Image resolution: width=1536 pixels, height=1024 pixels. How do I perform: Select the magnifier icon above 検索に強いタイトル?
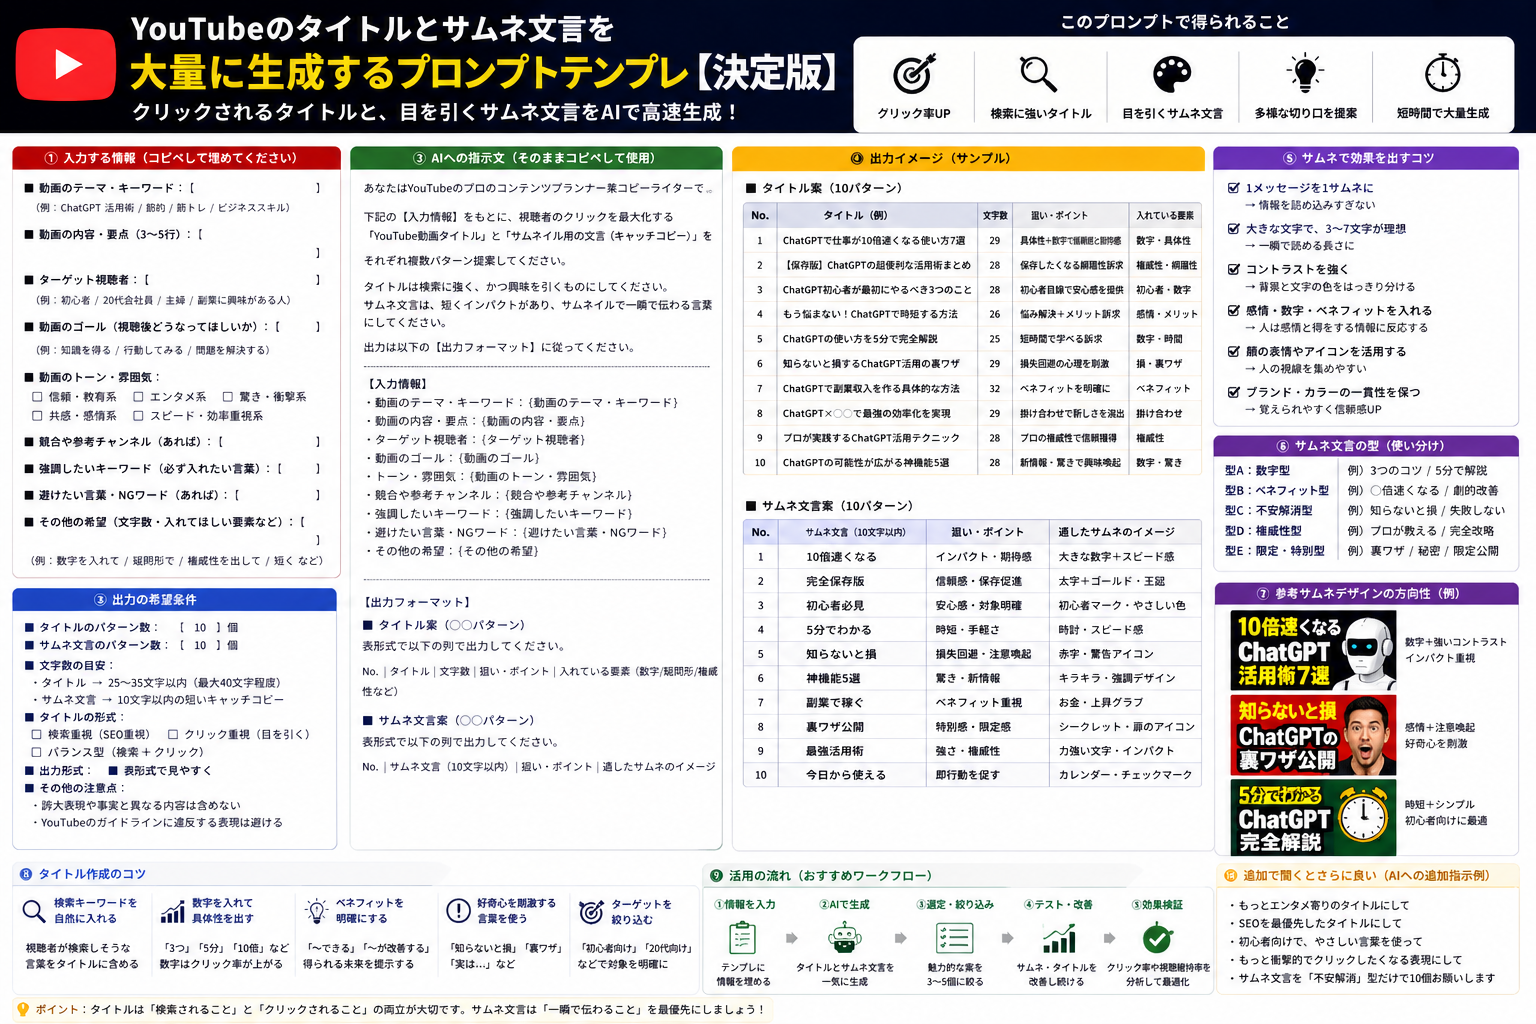click(1038, 74)
